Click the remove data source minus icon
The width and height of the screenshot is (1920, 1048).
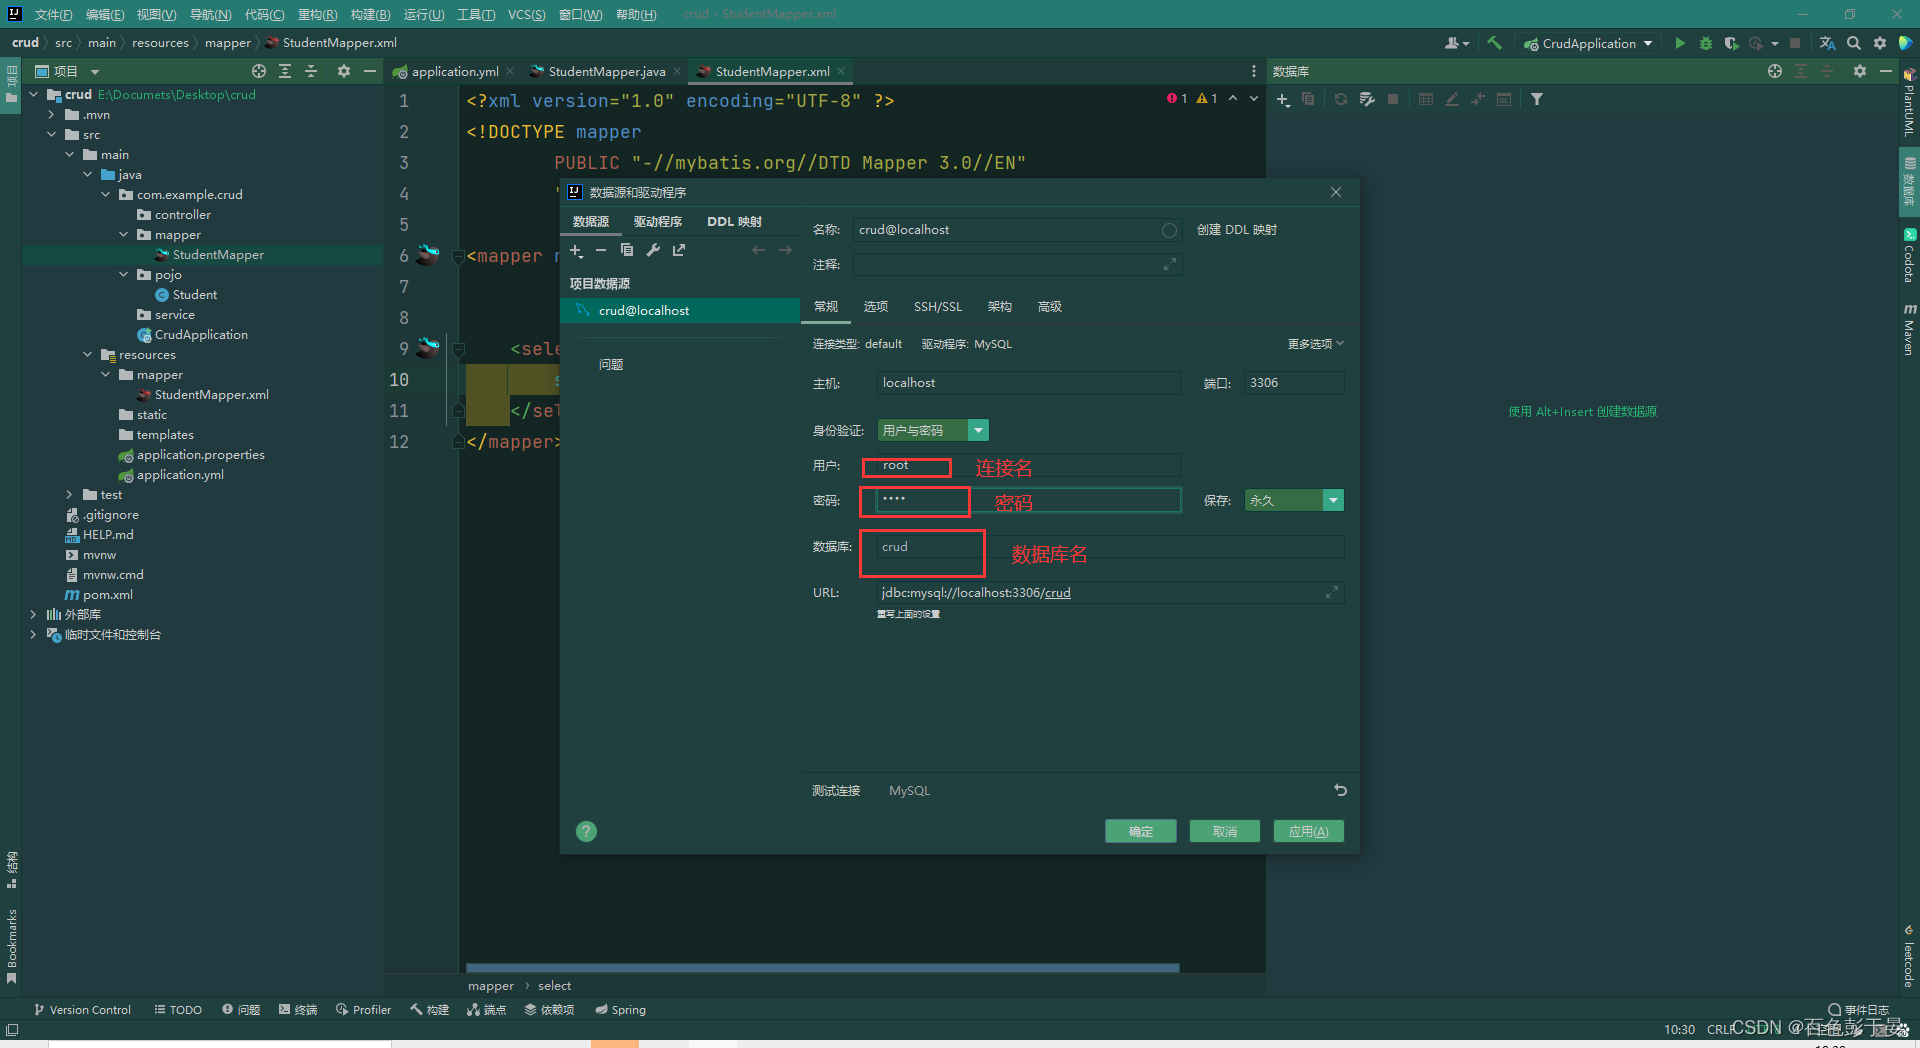601,251
